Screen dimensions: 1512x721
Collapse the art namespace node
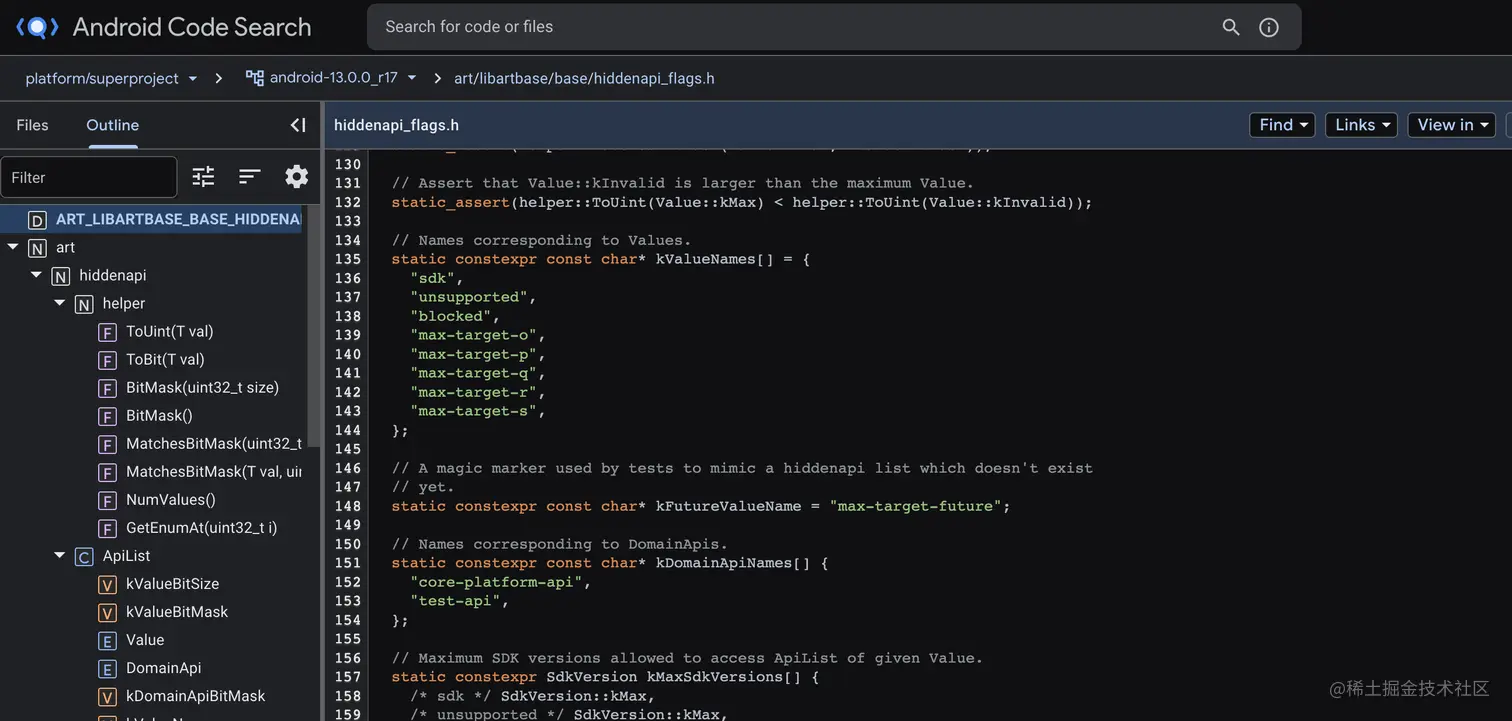pos(13,247)
